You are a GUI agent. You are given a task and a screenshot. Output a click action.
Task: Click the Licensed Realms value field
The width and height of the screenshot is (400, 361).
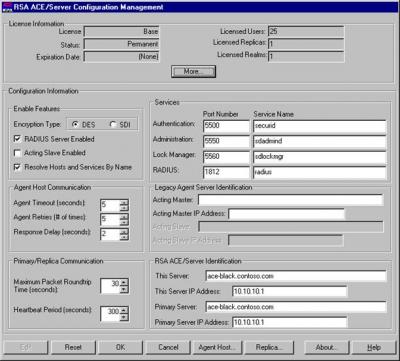[306, 56]
